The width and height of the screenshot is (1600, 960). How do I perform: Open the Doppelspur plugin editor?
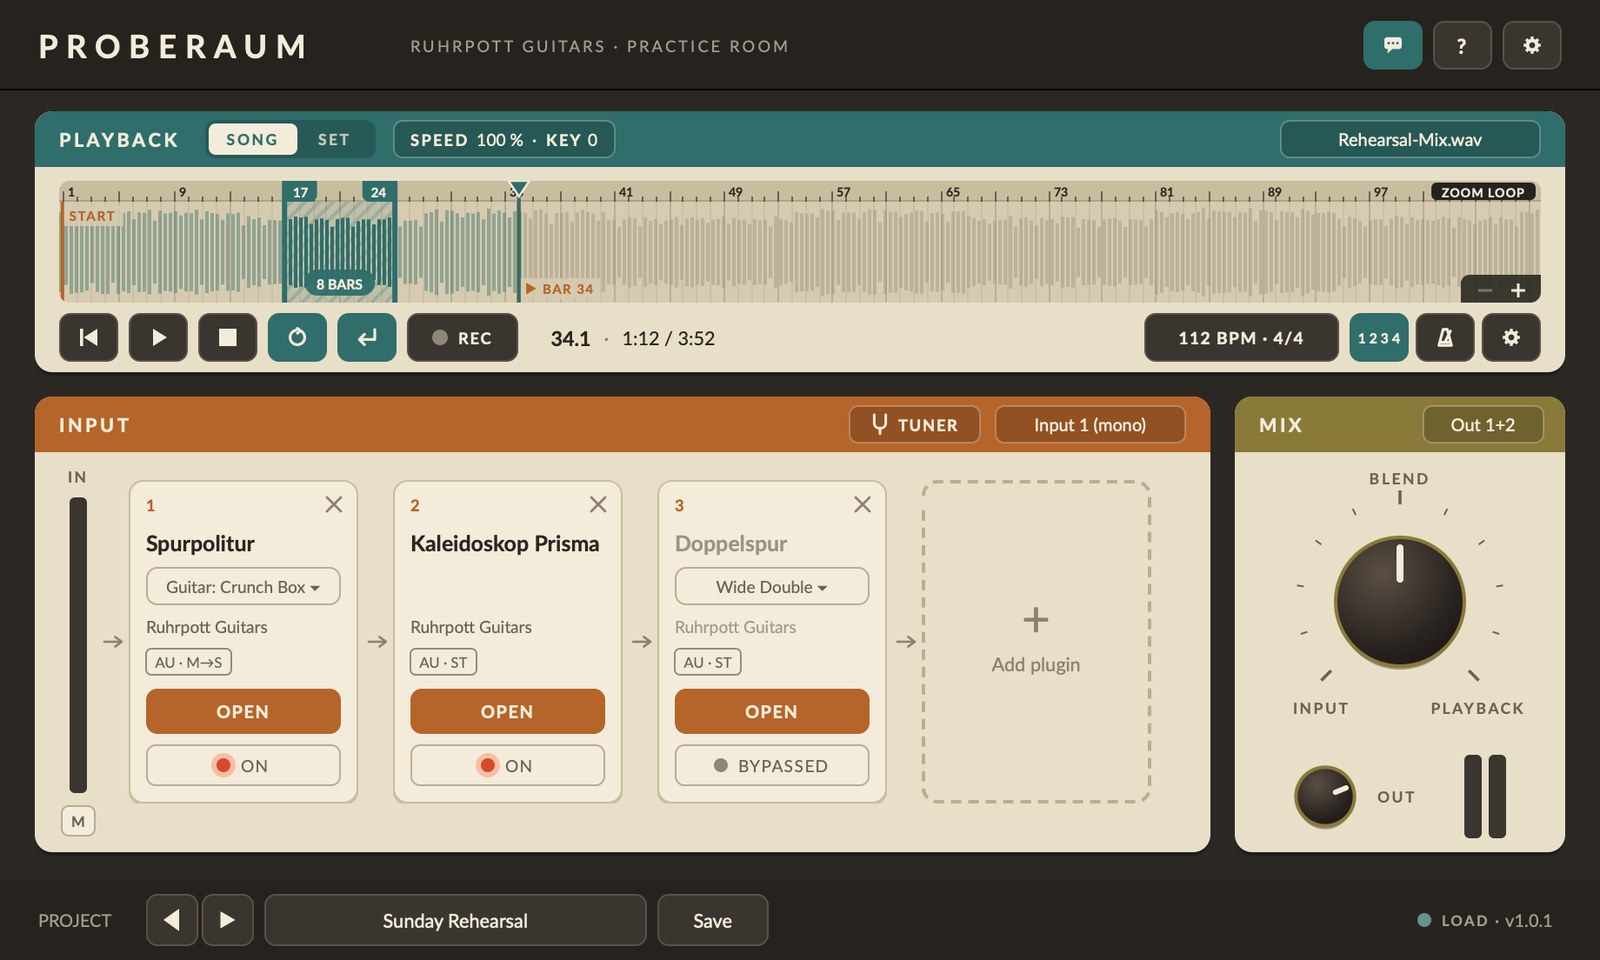tap(772, 711)
